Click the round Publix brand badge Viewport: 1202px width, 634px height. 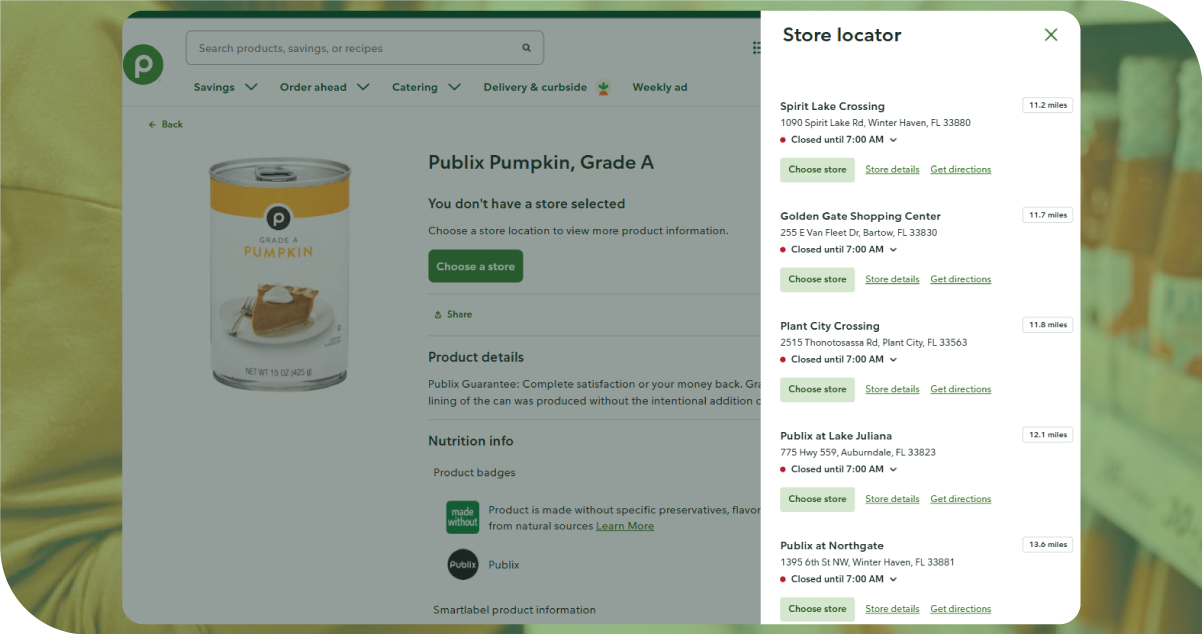(462, 565)
